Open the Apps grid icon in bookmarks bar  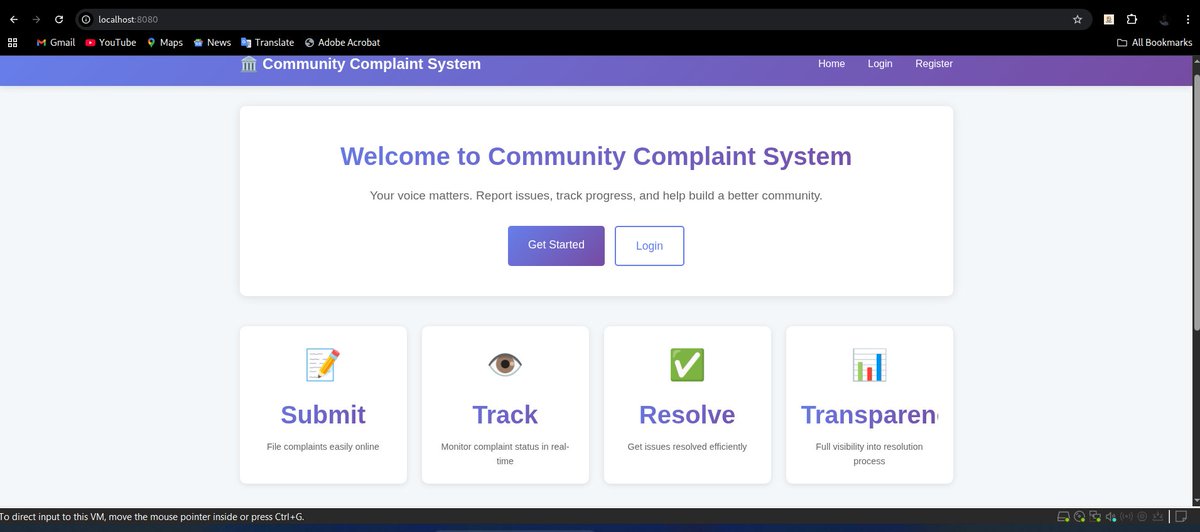pyautogui.click(x=13, y=42)
